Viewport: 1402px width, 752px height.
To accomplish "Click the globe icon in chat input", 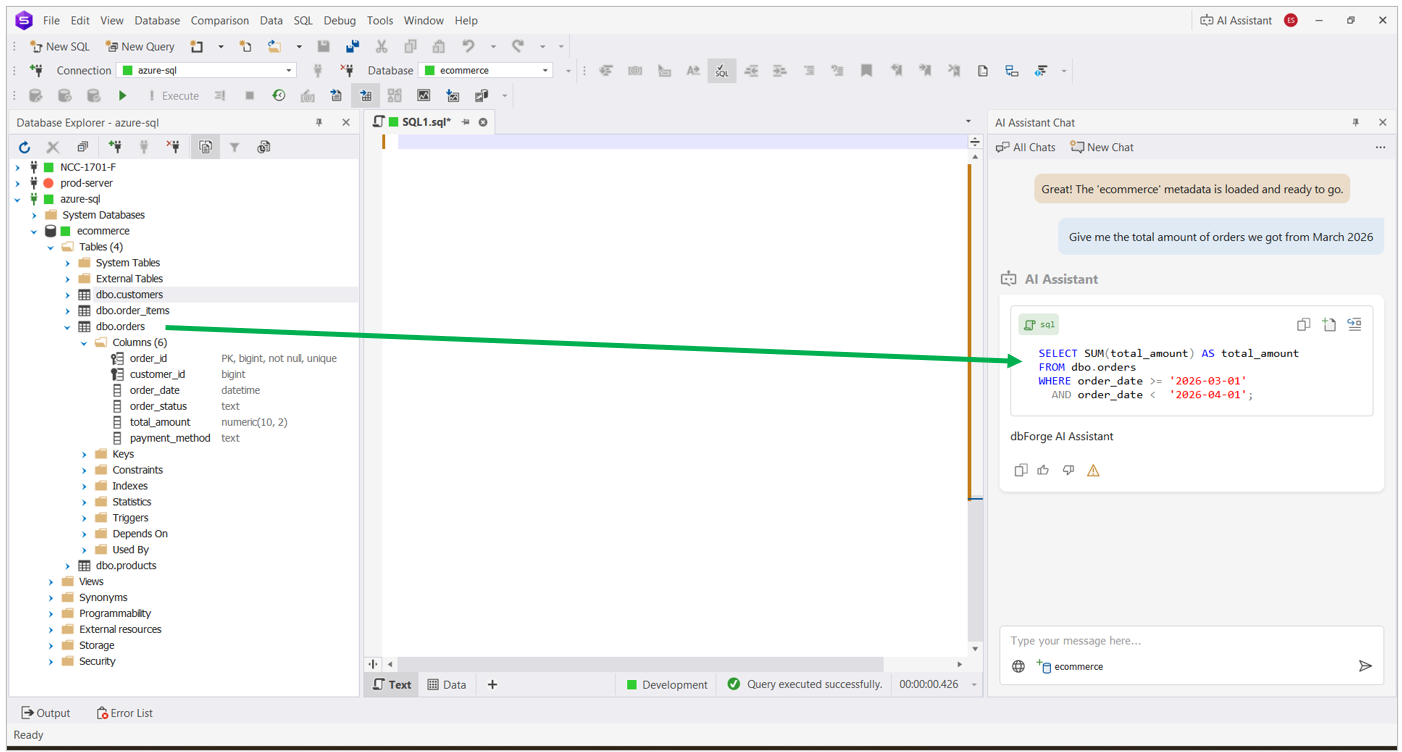I will click(1018, 667).
